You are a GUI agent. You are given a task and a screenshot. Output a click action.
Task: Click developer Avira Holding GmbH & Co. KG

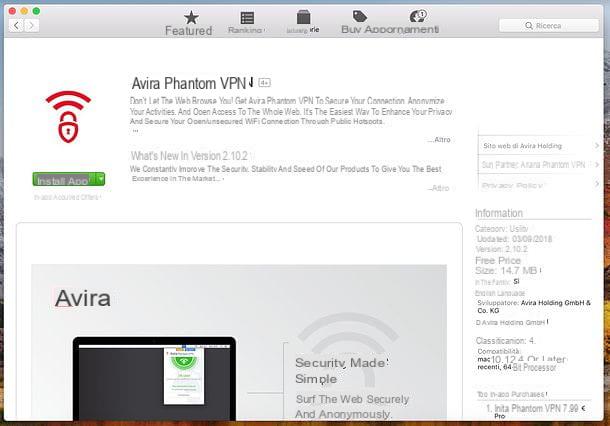click(x=534, y=307)
